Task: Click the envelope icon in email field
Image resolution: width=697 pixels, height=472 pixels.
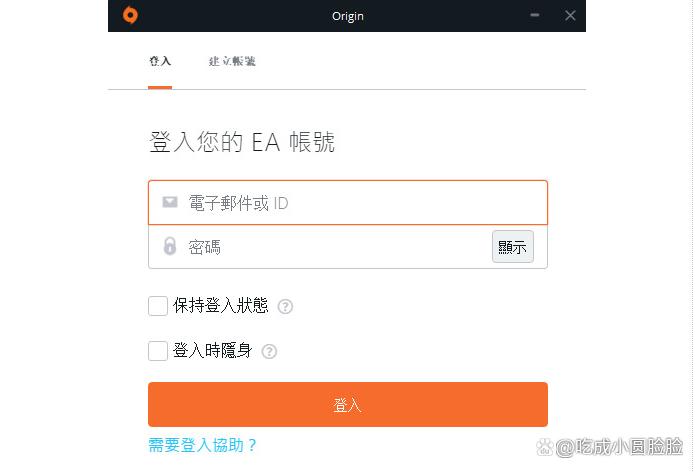Action: [170, 202]
